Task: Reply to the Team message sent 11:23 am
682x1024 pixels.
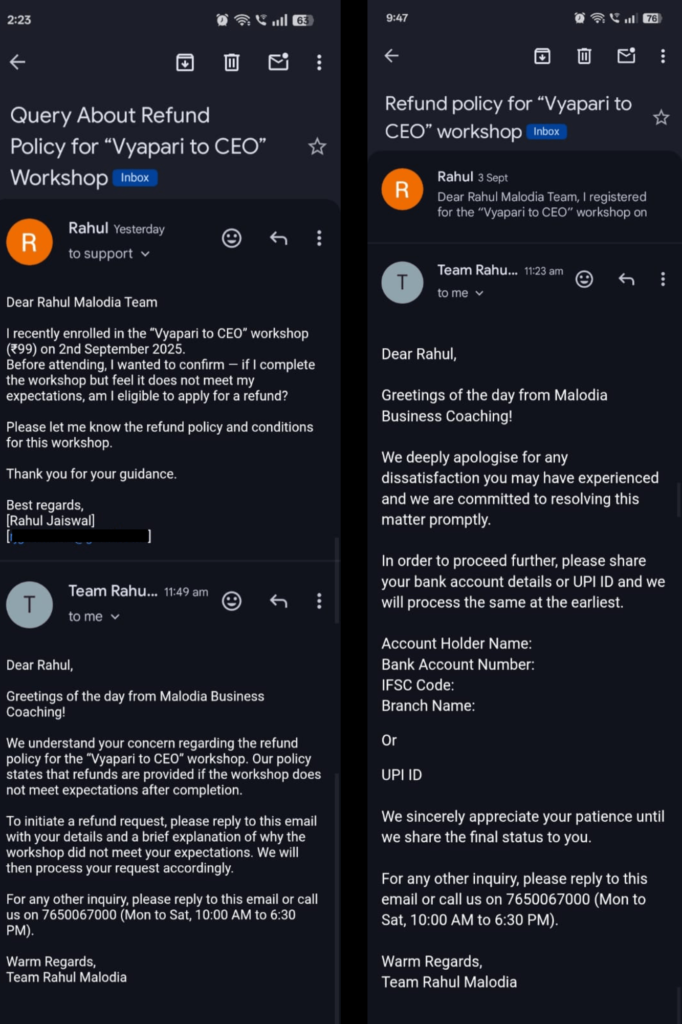Action: point(626,279)
